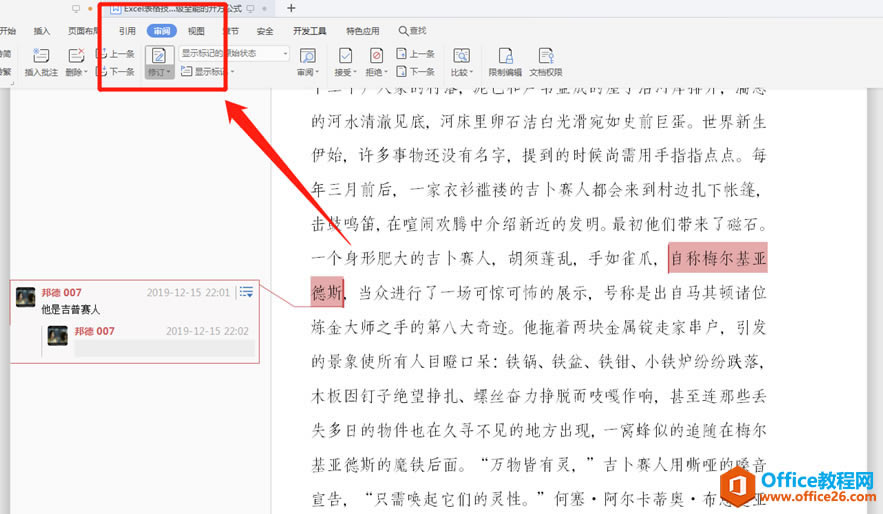Click monitor icon on Excel document tab
Image resolution: width=883 pixels, height=514 pixels.
251,8
